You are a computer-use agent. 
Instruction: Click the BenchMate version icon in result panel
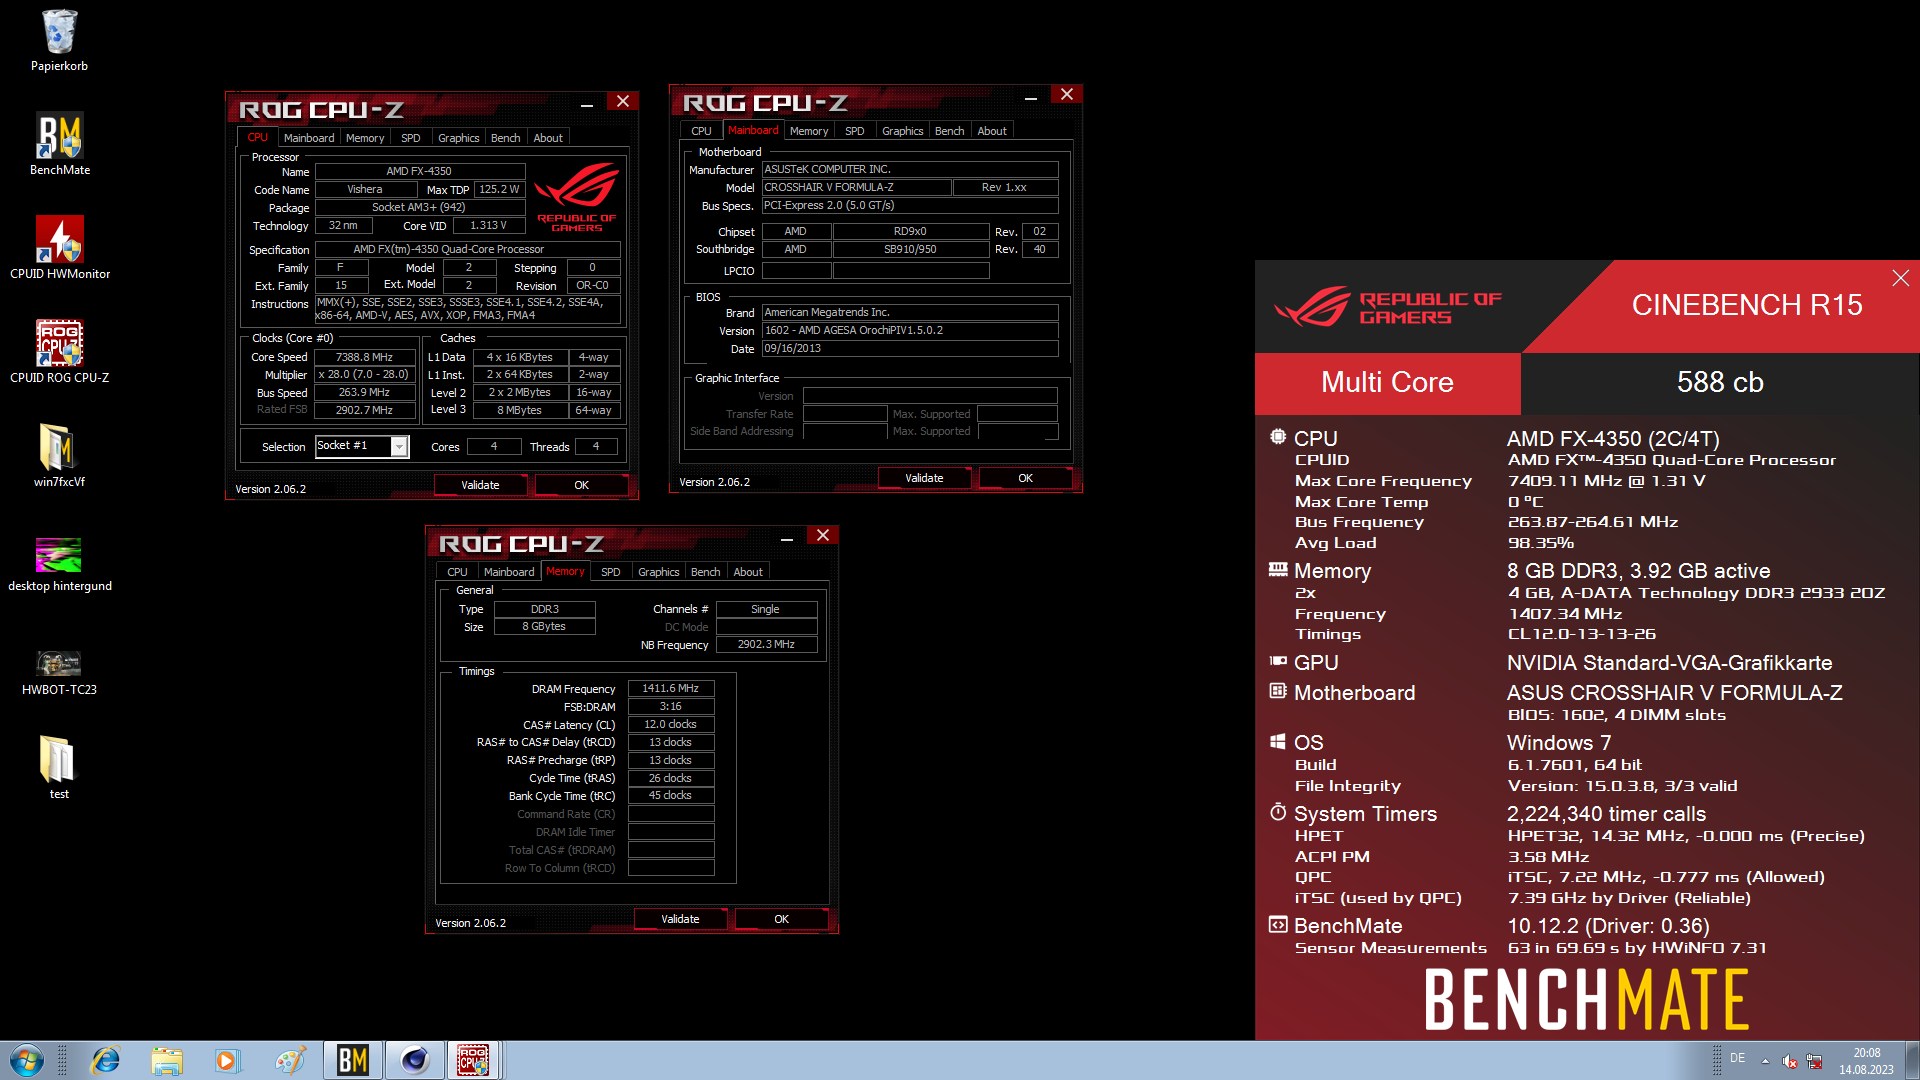coord(1277,925)
